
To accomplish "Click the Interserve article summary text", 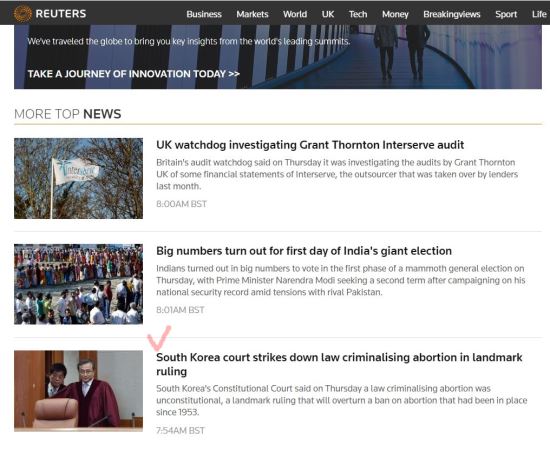I will pyautogui.click(x=337, y=174).
